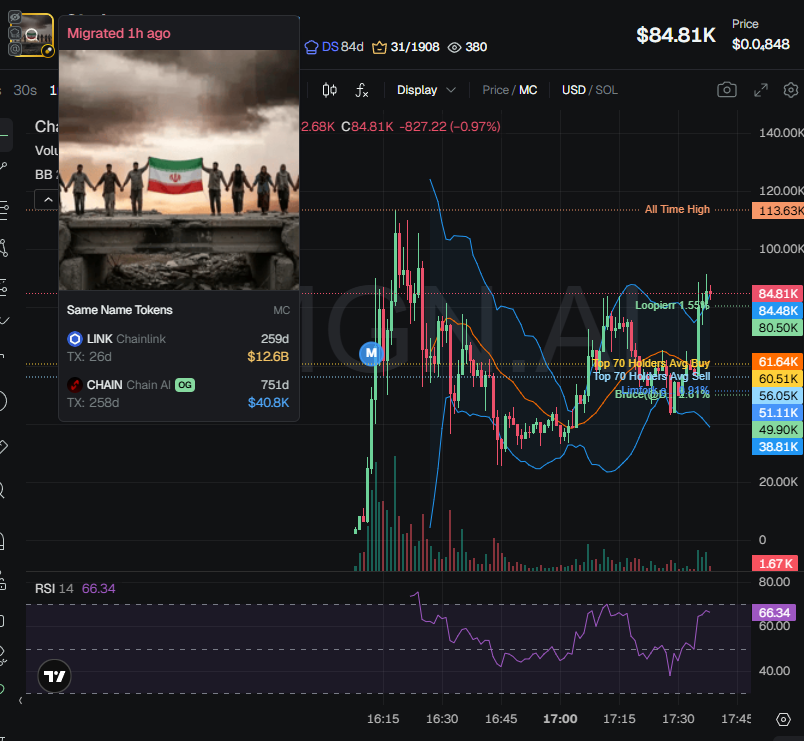Click the blue 38.81K price tag

tap(778, 446)
